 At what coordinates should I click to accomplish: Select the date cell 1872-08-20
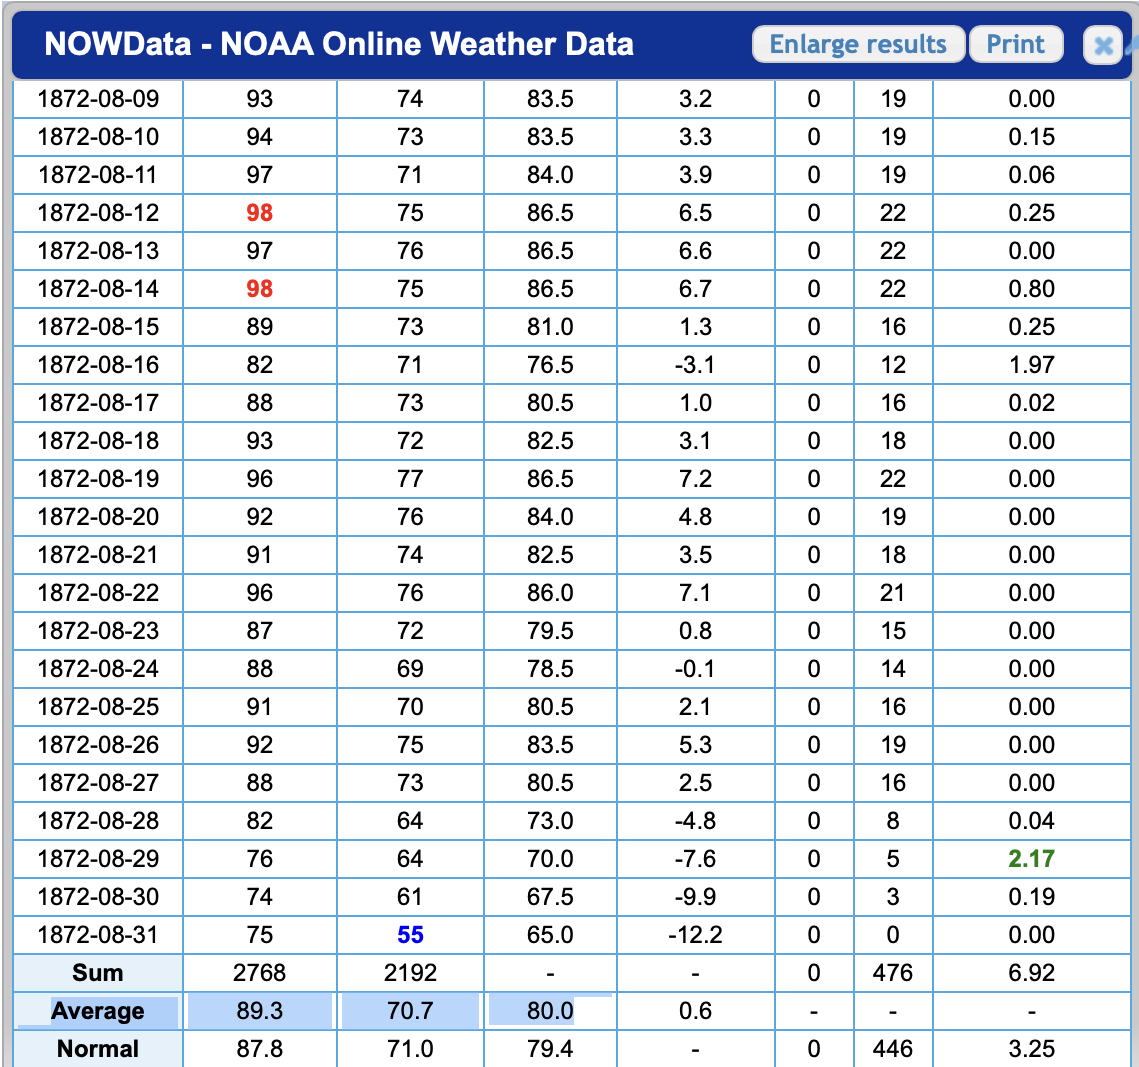coord(98,516)
